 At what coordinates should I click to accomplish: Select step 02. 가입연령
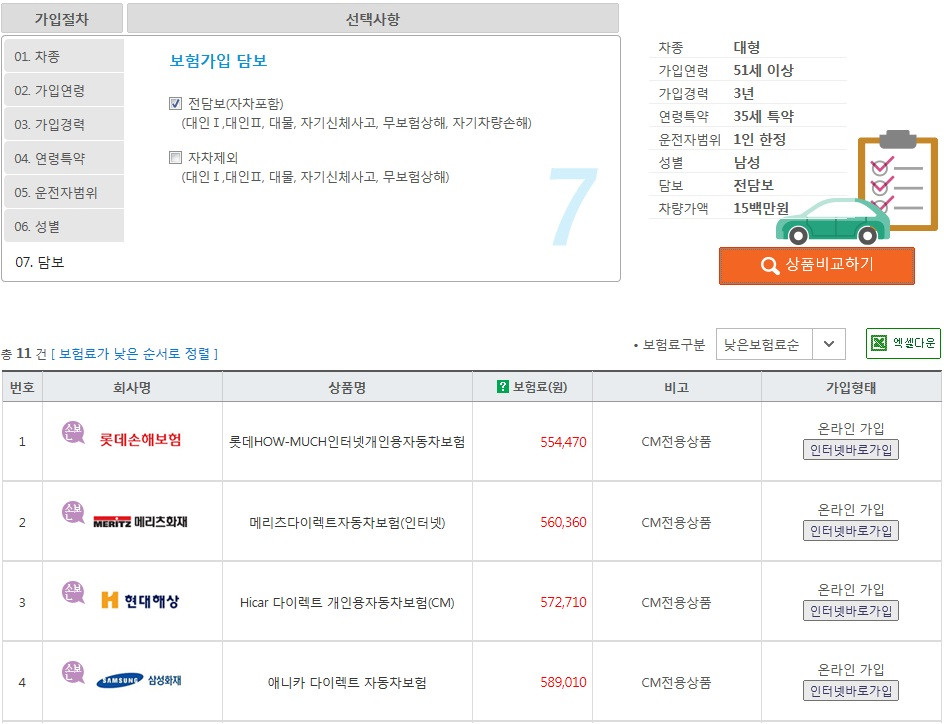pos(64,90)
